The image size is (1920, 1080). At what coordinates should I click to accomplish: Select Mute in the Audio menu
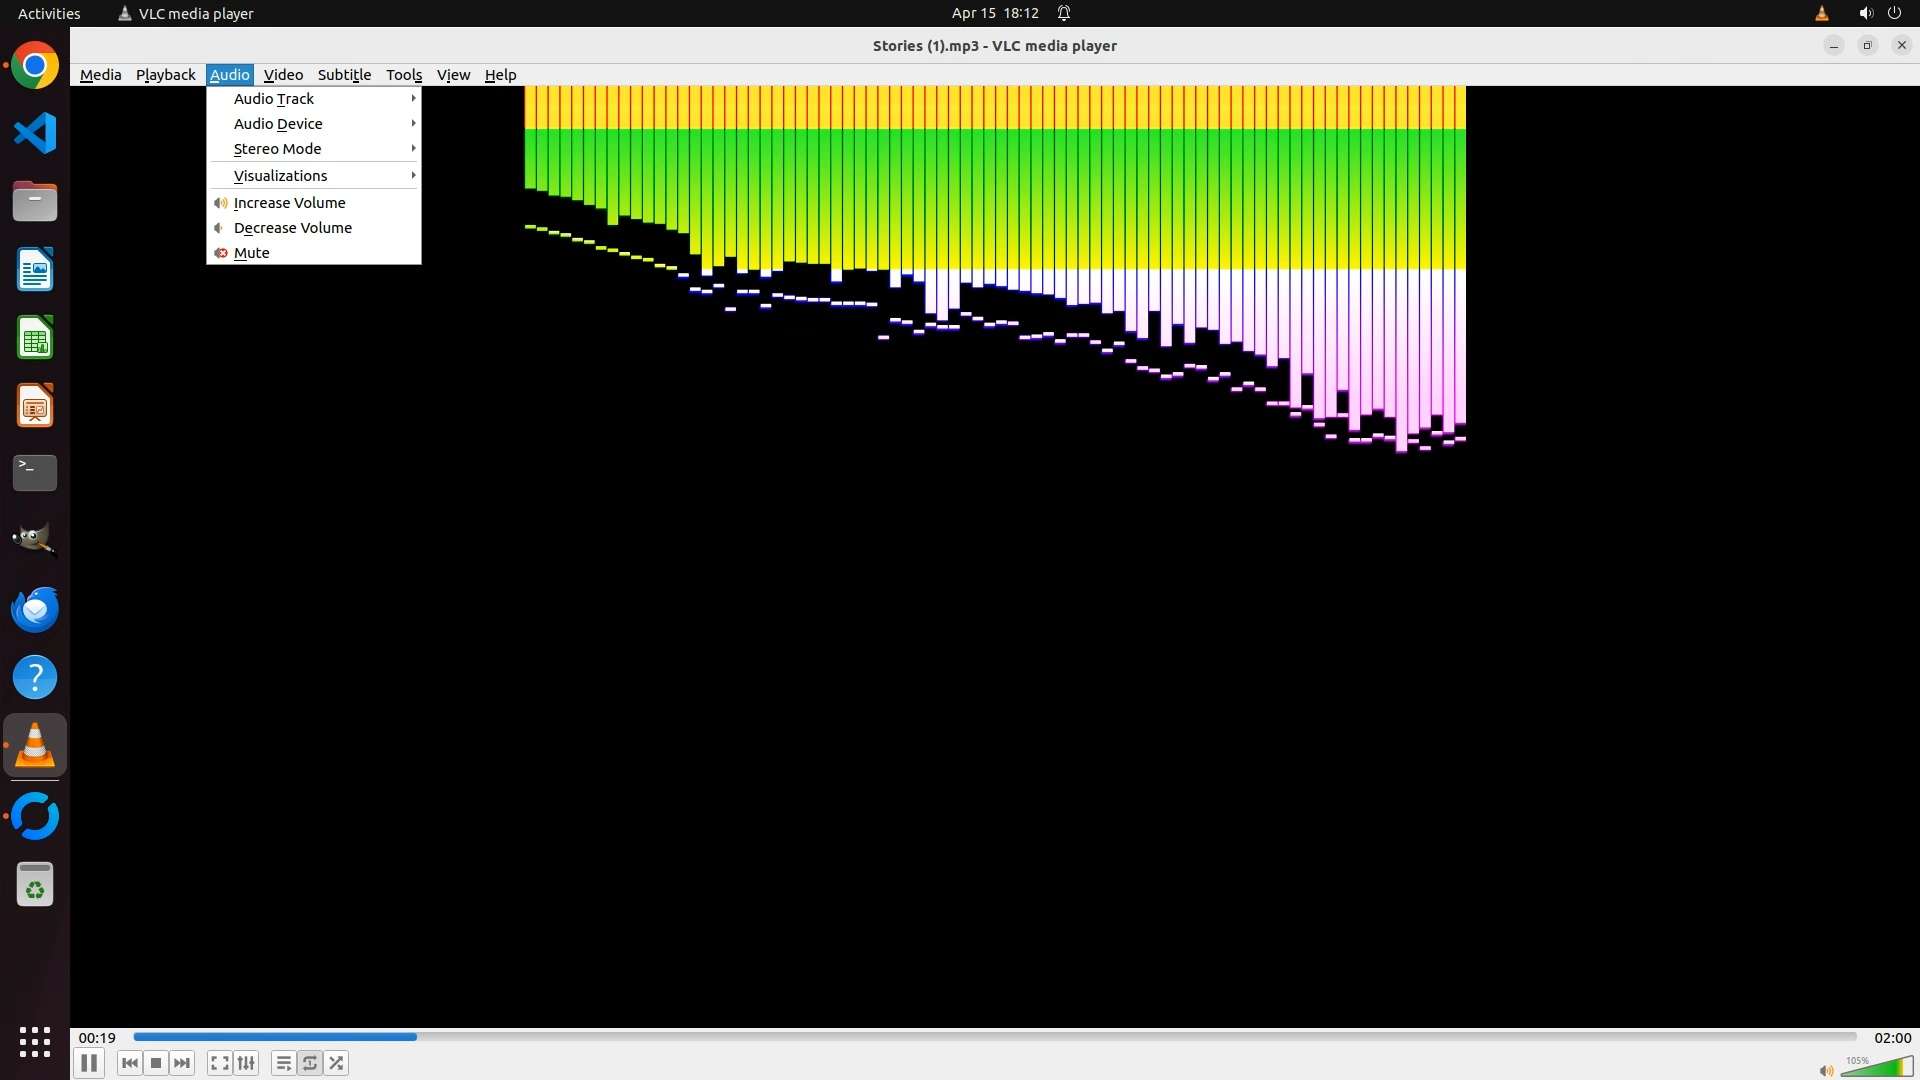pos(251,253)
